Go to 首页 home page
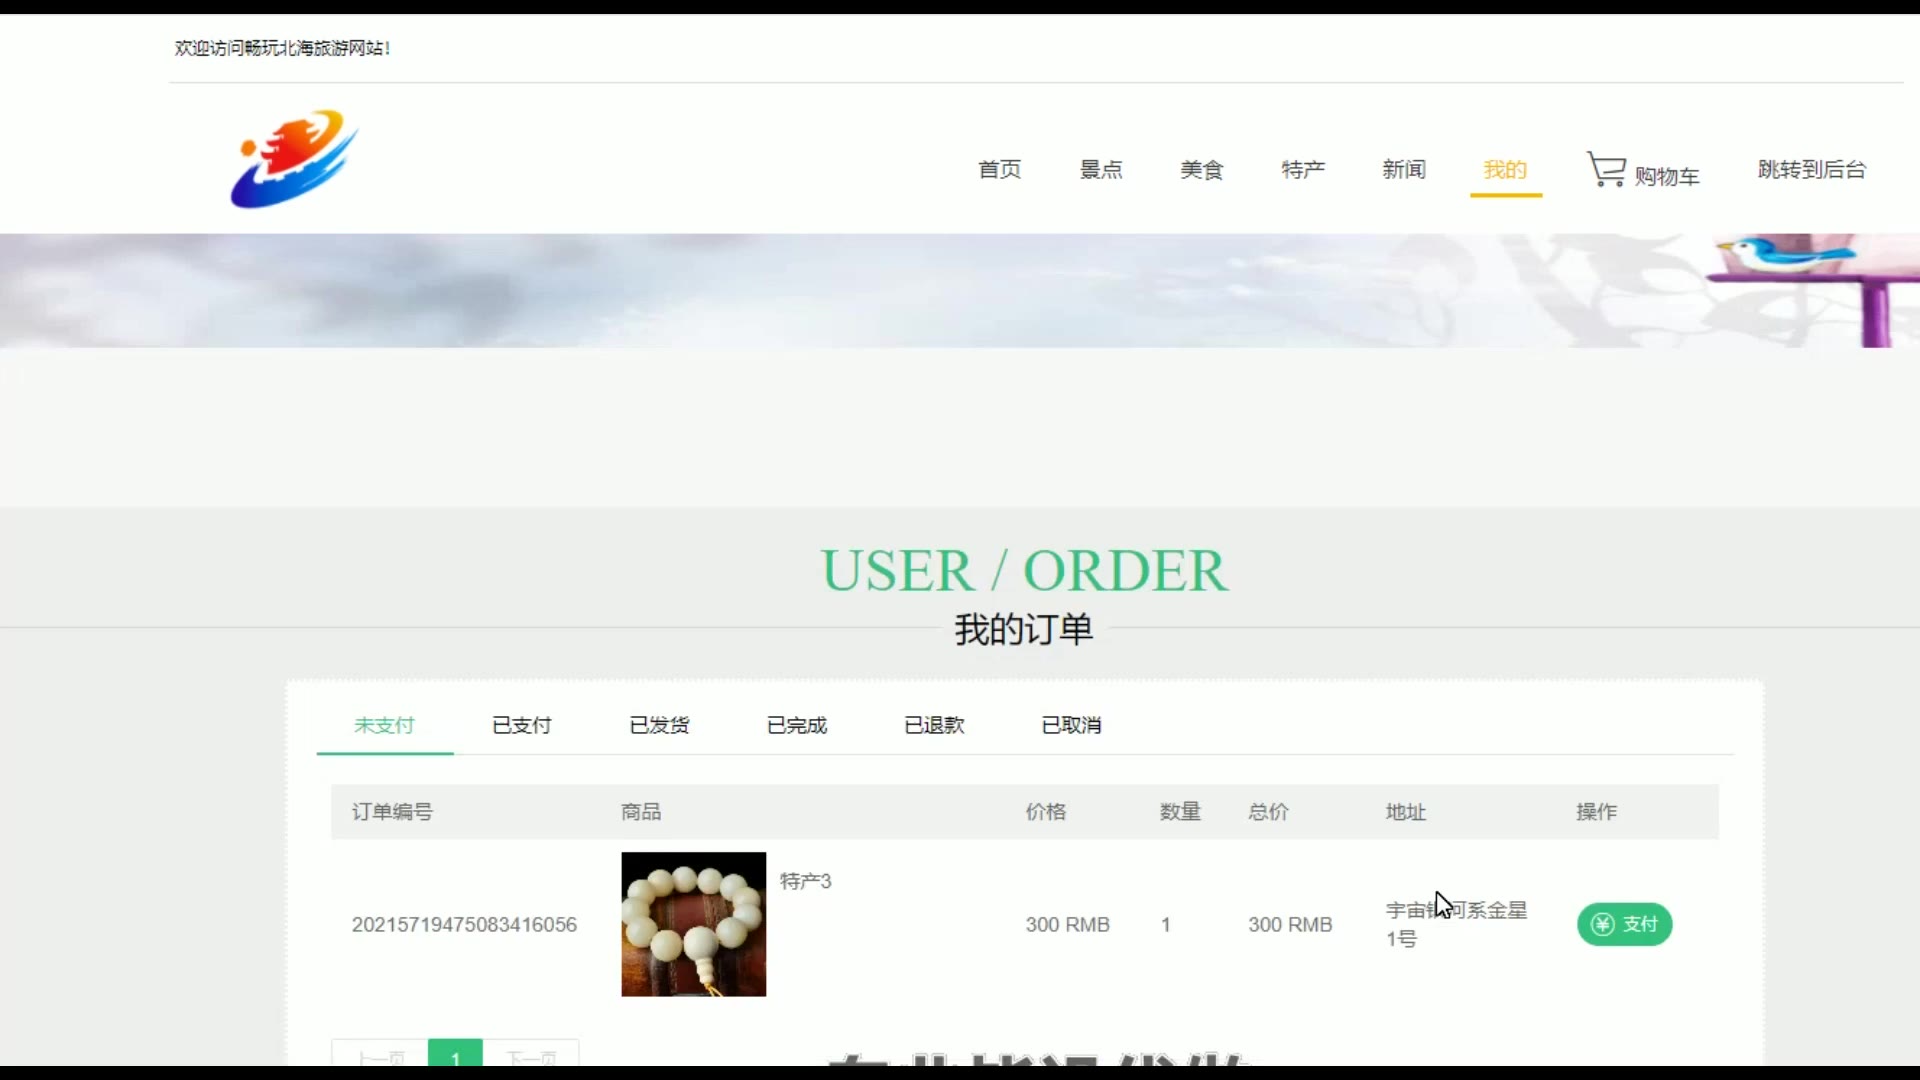Viewport: 1920px width, 1080px height. pos(999,170)
